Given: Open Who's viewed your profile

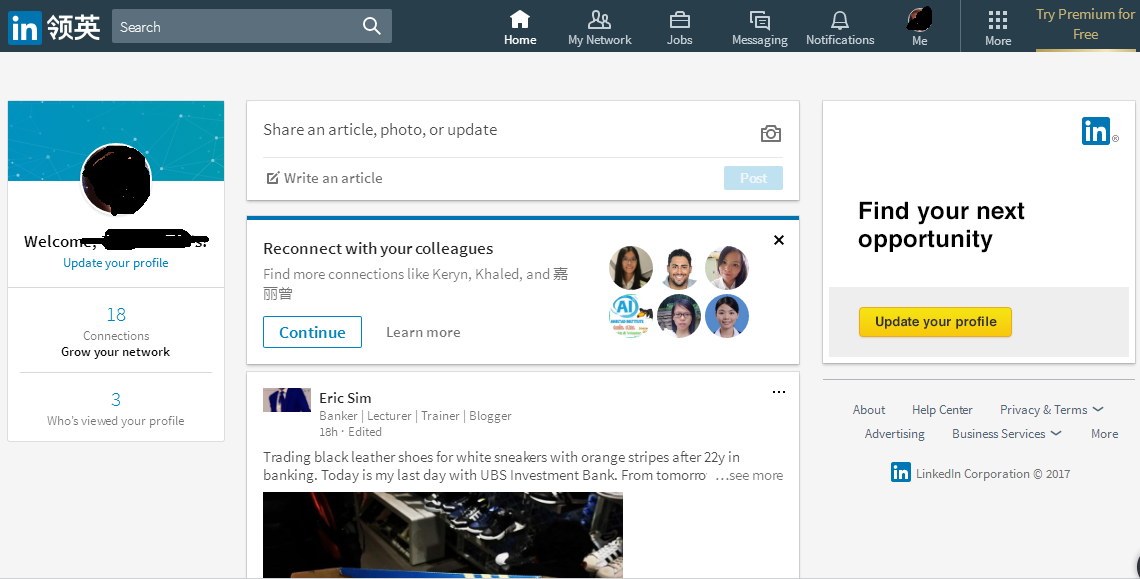Looking at the screenshot, I should coord(116,420).
